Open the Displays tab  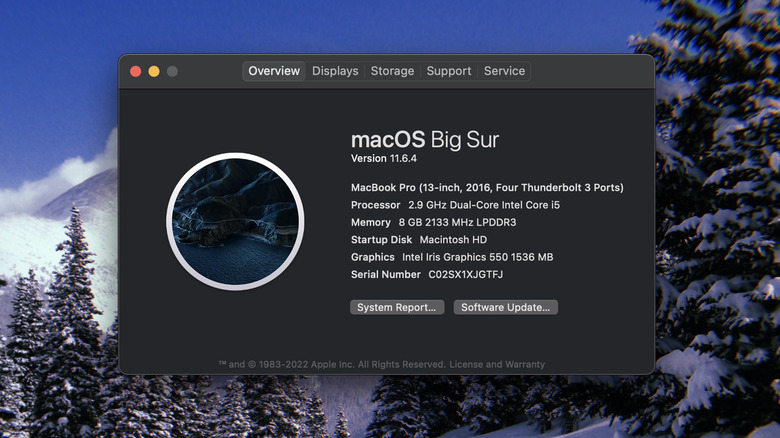(x=335, y=71)
